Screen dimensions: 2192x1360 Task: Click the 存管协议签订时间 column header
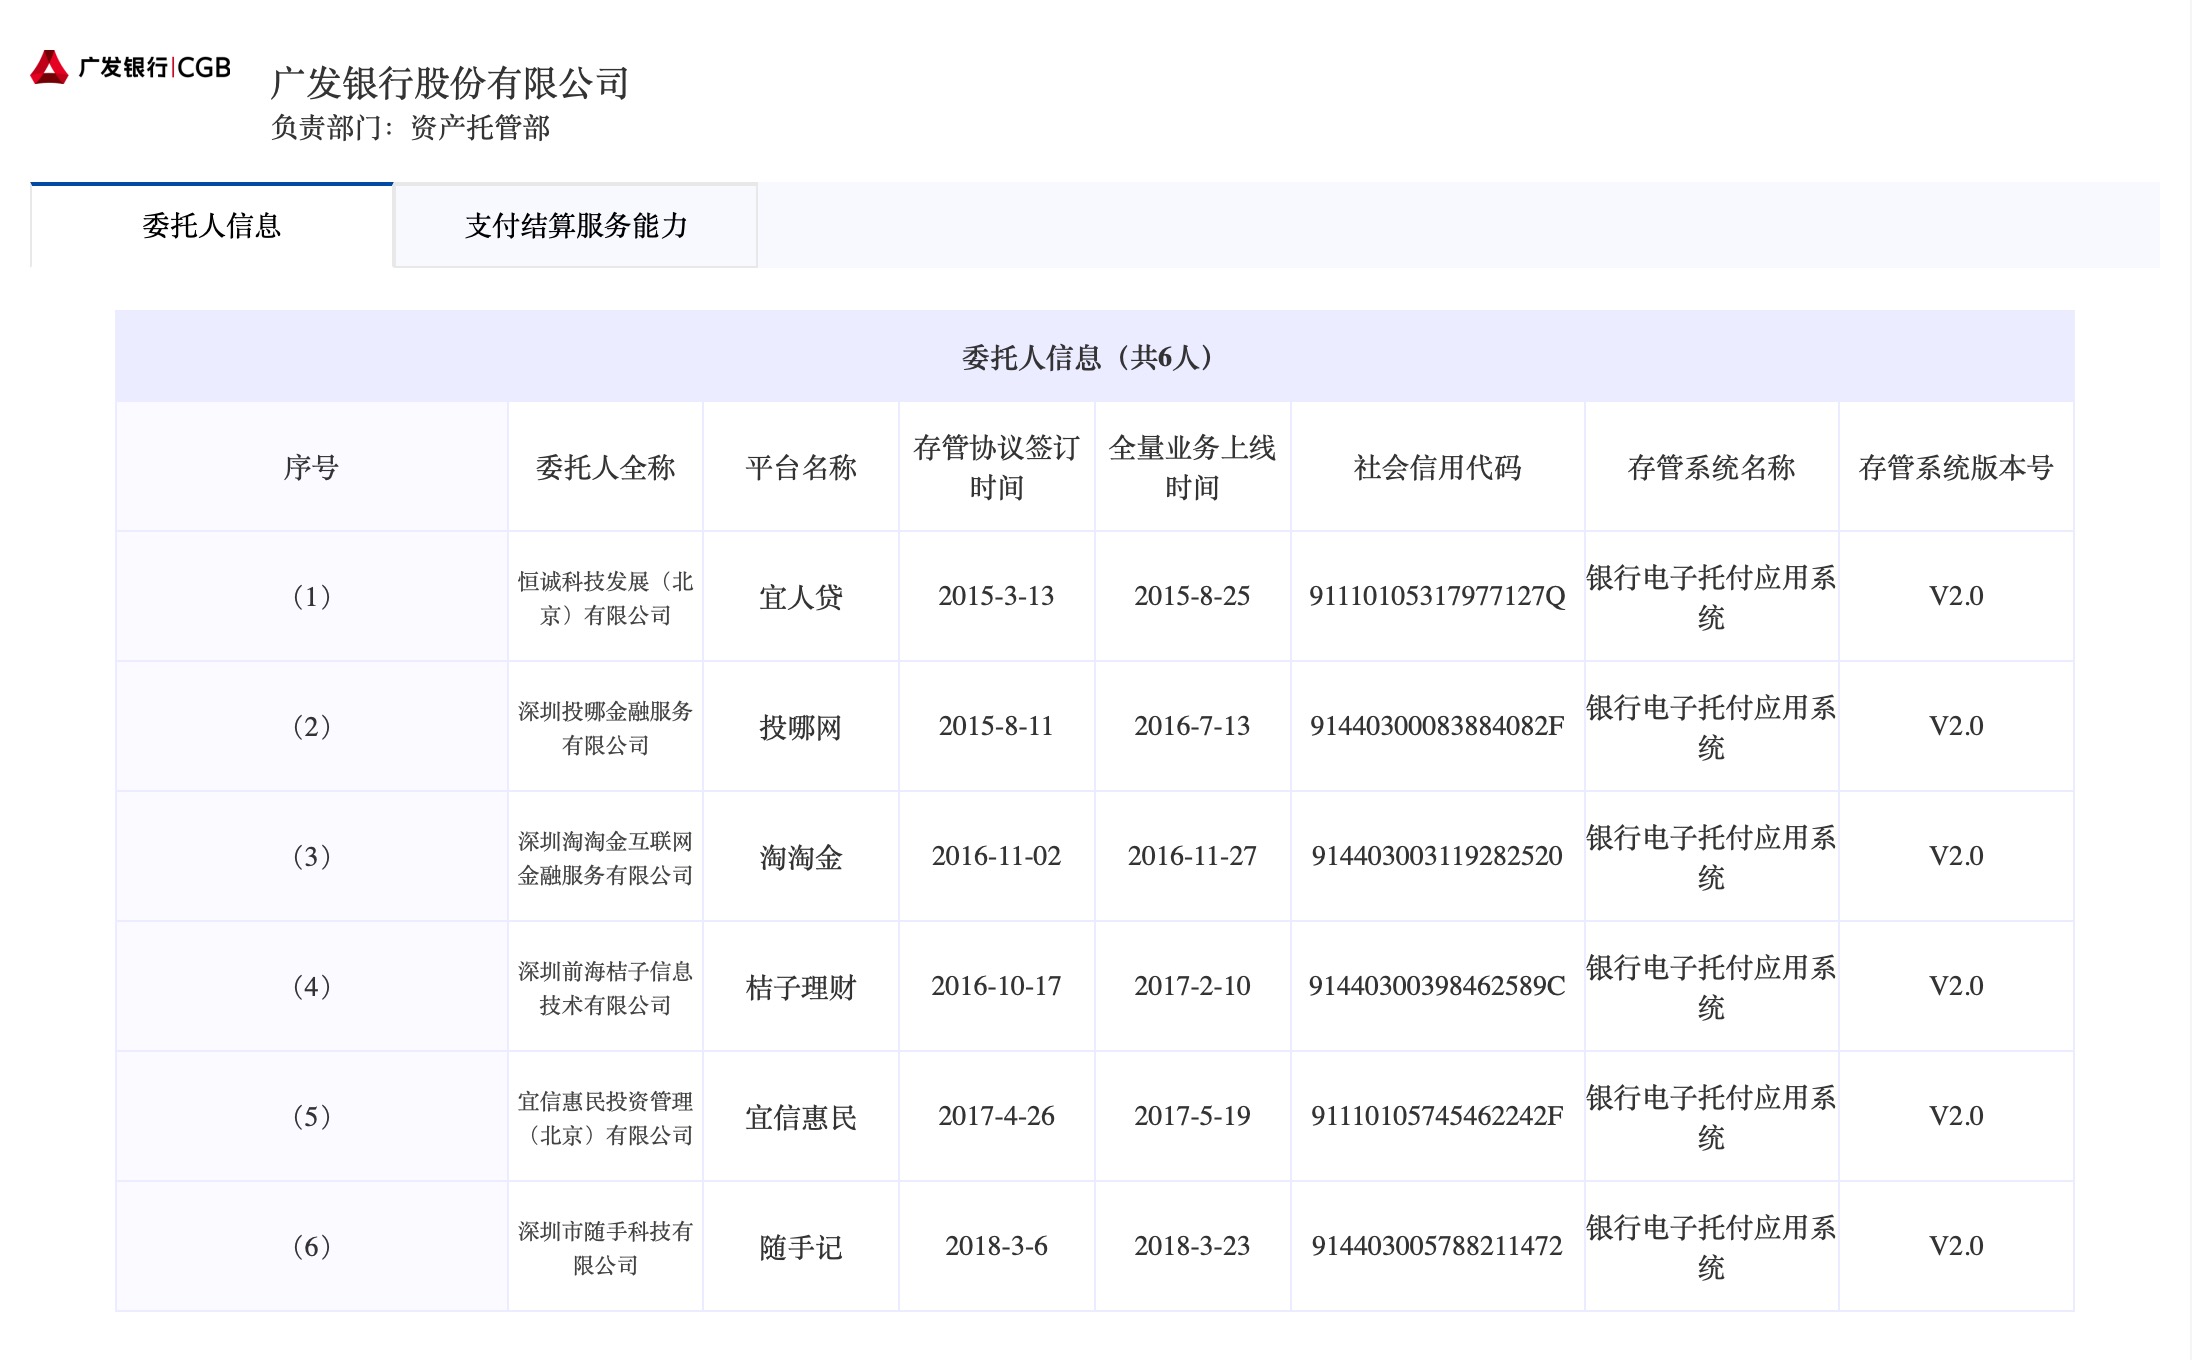997,467
